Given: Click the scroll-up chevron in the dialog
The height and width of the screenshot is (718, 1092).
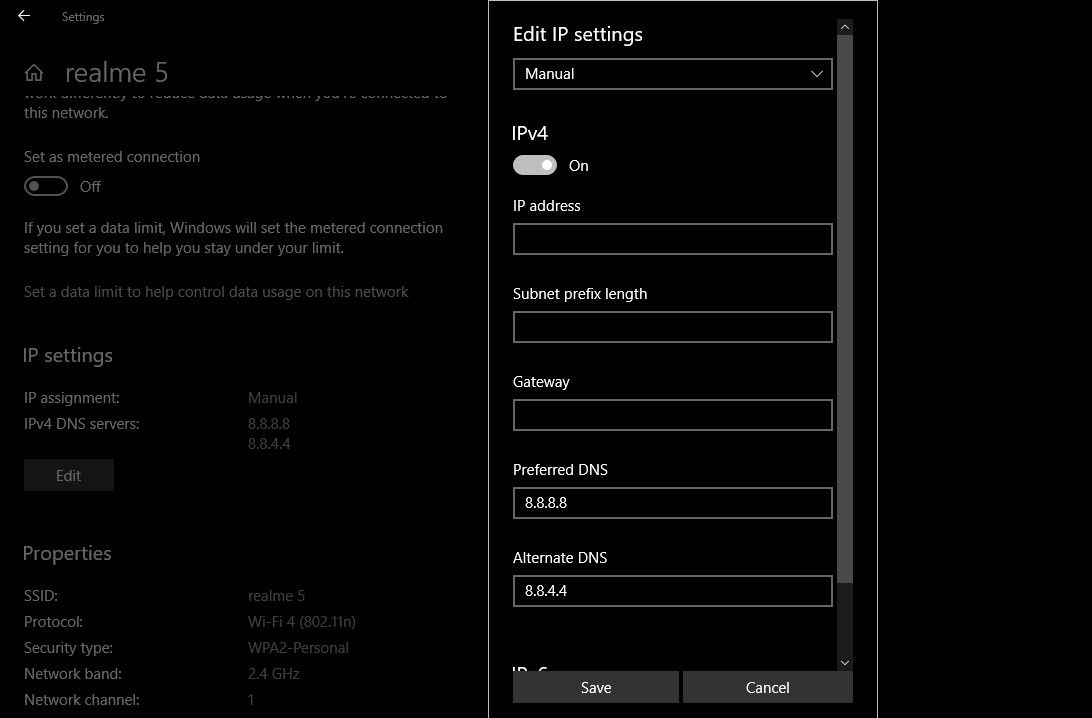Looking at the screenshot, I should coord(844,25).
